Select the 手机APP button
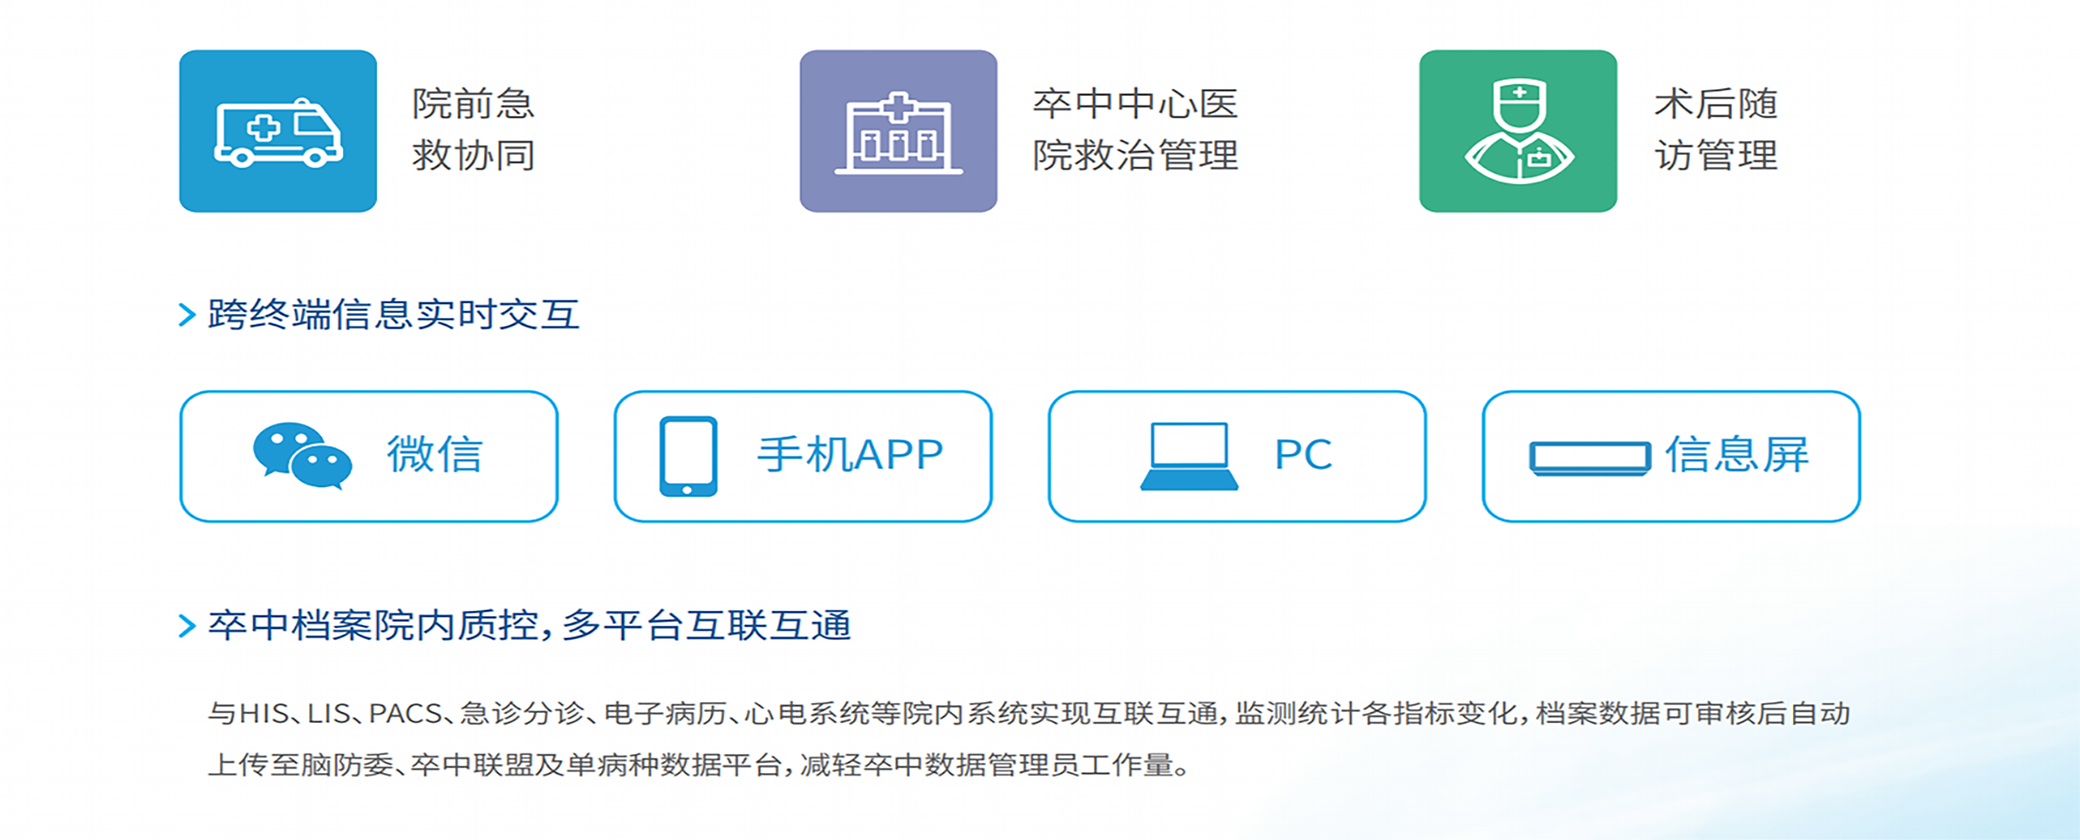The width and height of the screenshot is (2080, 840). (803, 456)
